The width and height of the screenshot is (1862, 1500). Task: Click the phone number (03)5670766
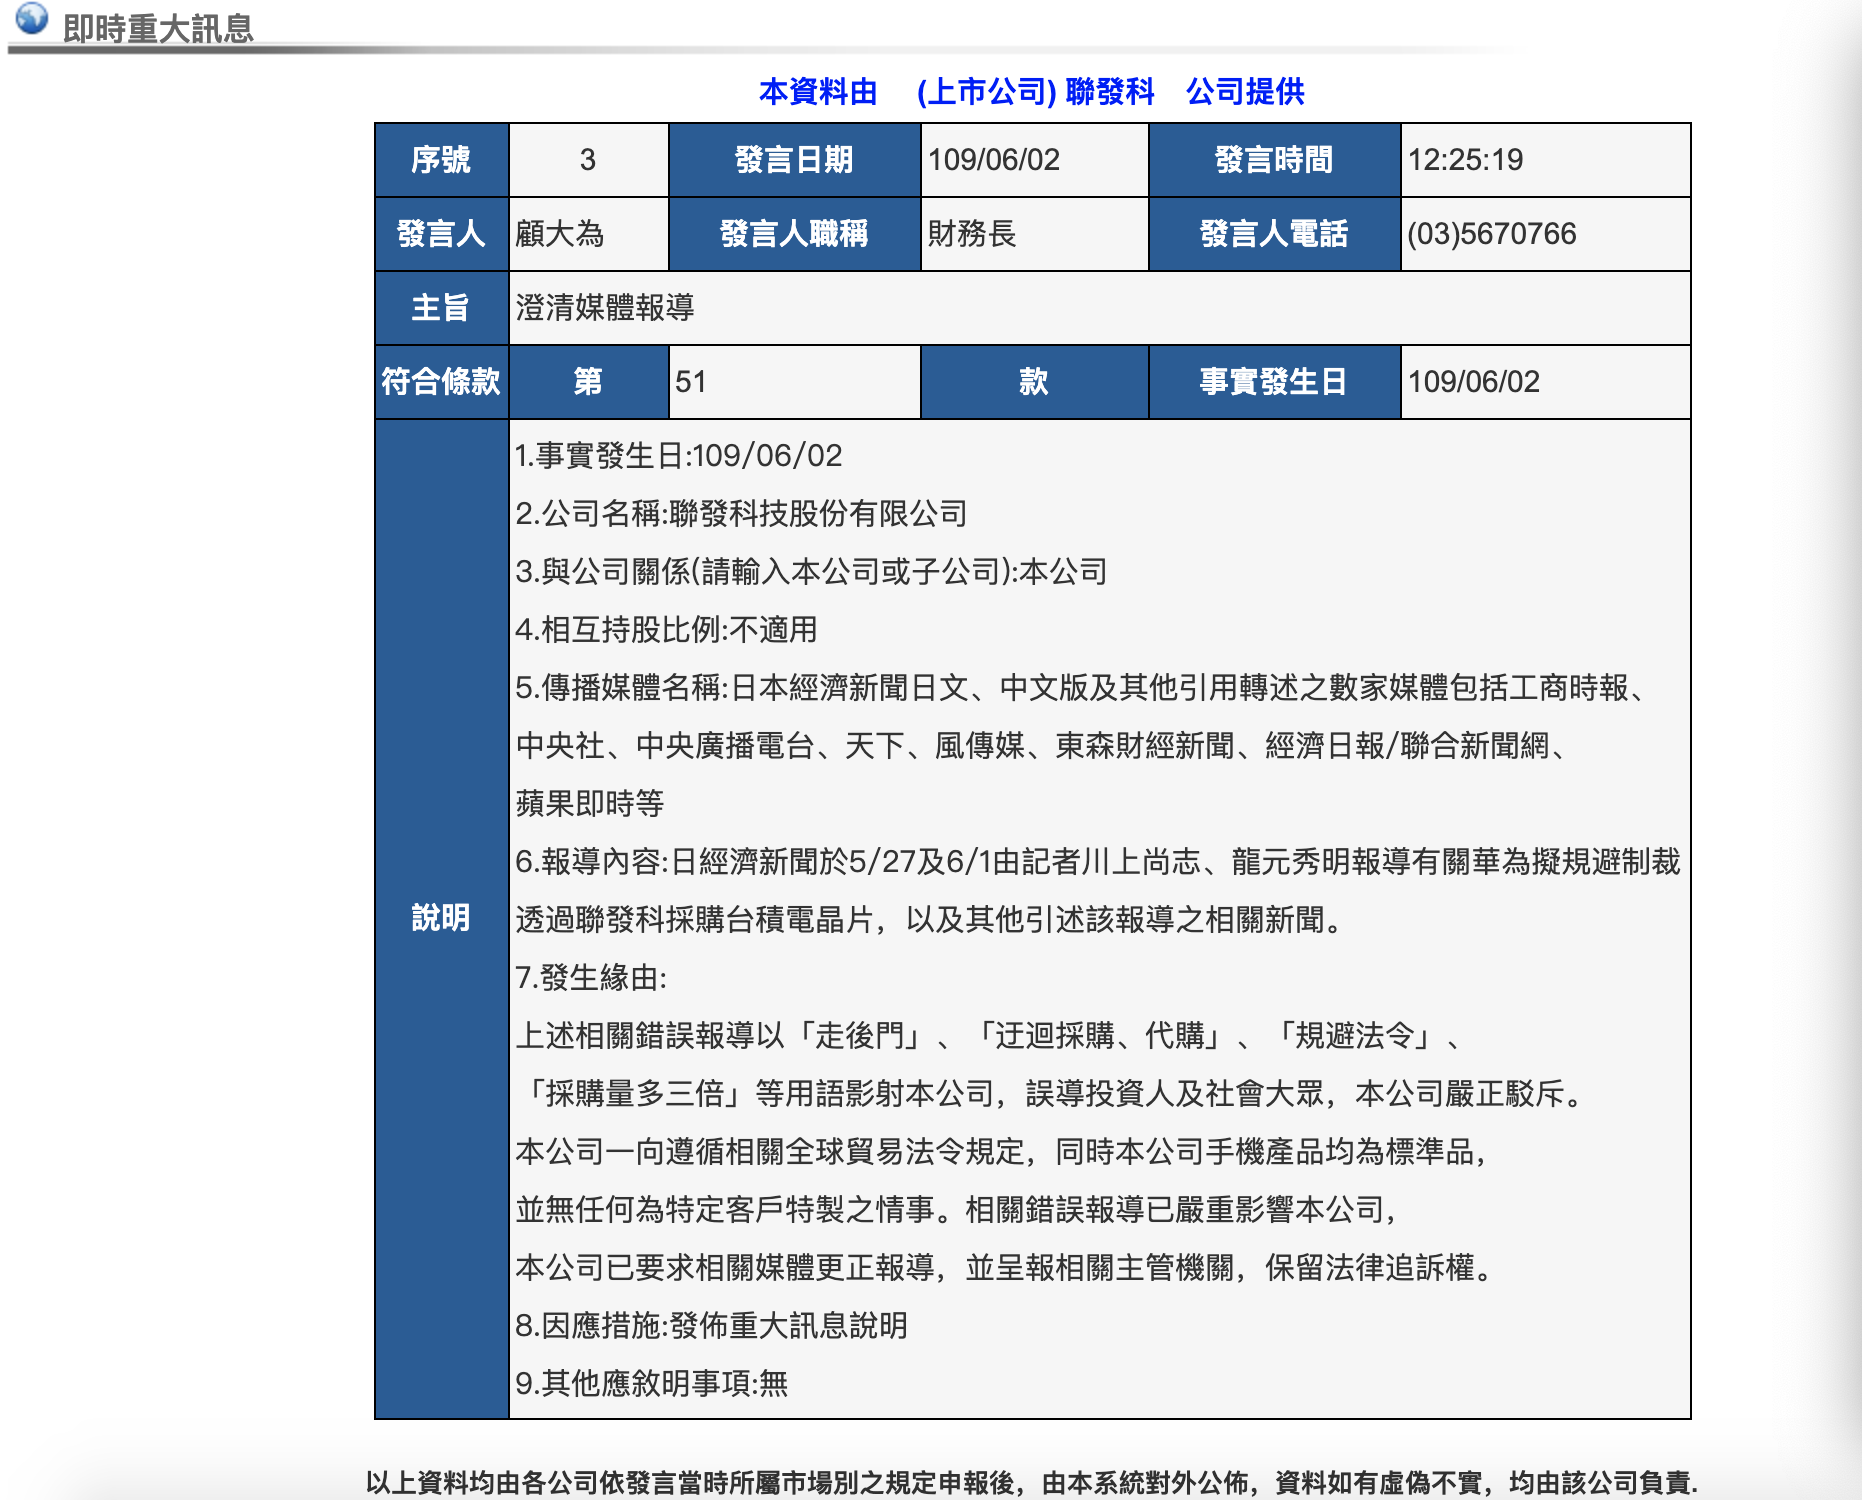(1491, 234)
